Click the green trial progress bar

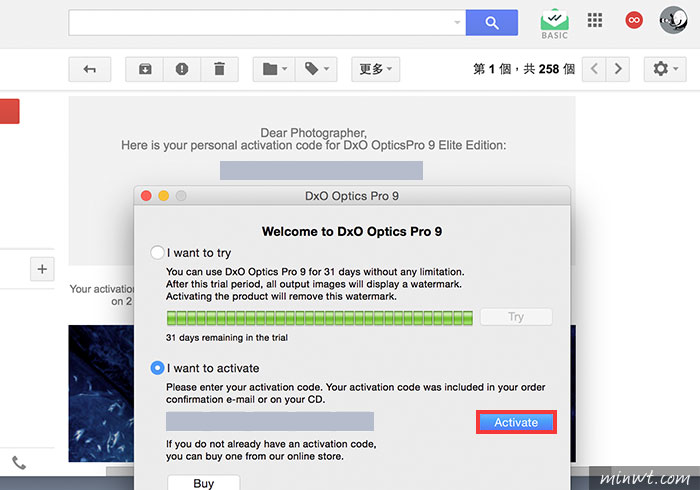coord(320,318)
